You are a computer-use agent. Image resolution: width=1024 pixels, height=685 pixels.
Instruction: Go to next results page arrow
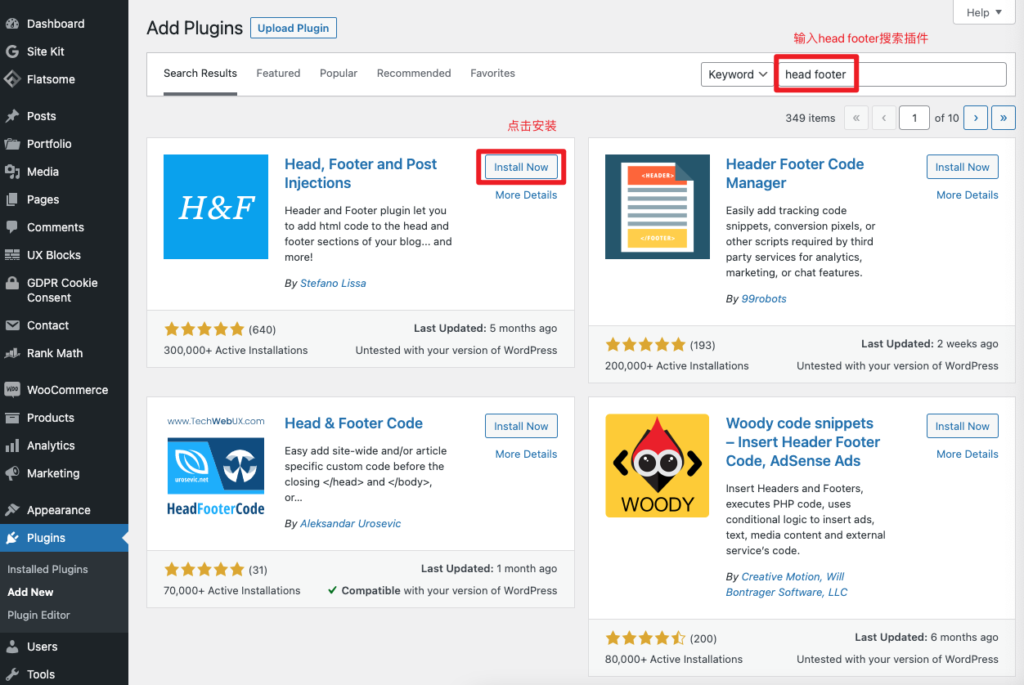click(976, 118)
